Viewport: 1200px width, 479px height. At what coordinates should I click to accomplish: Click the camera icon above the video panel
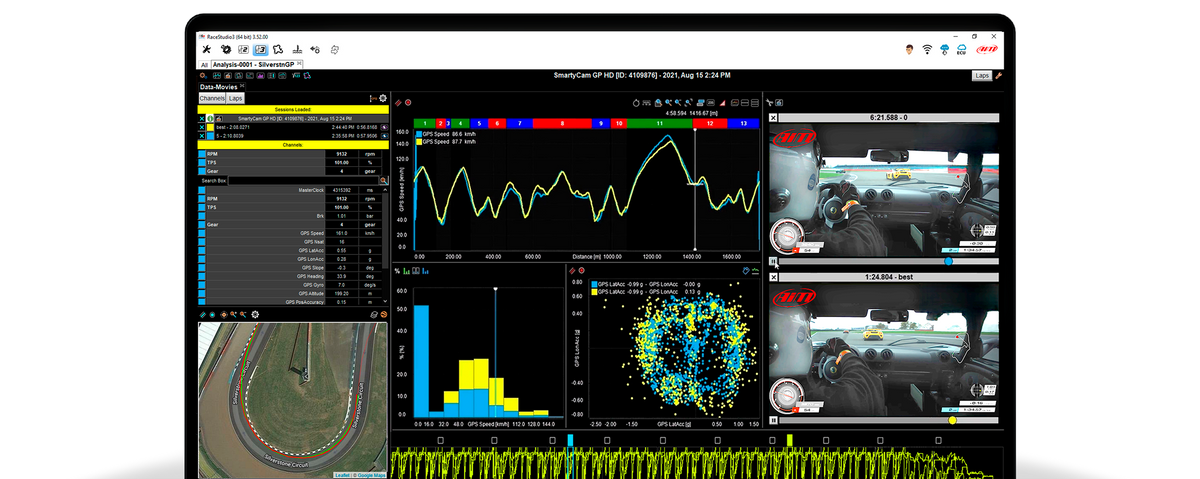pyautogui.click(x=779, y=102)
